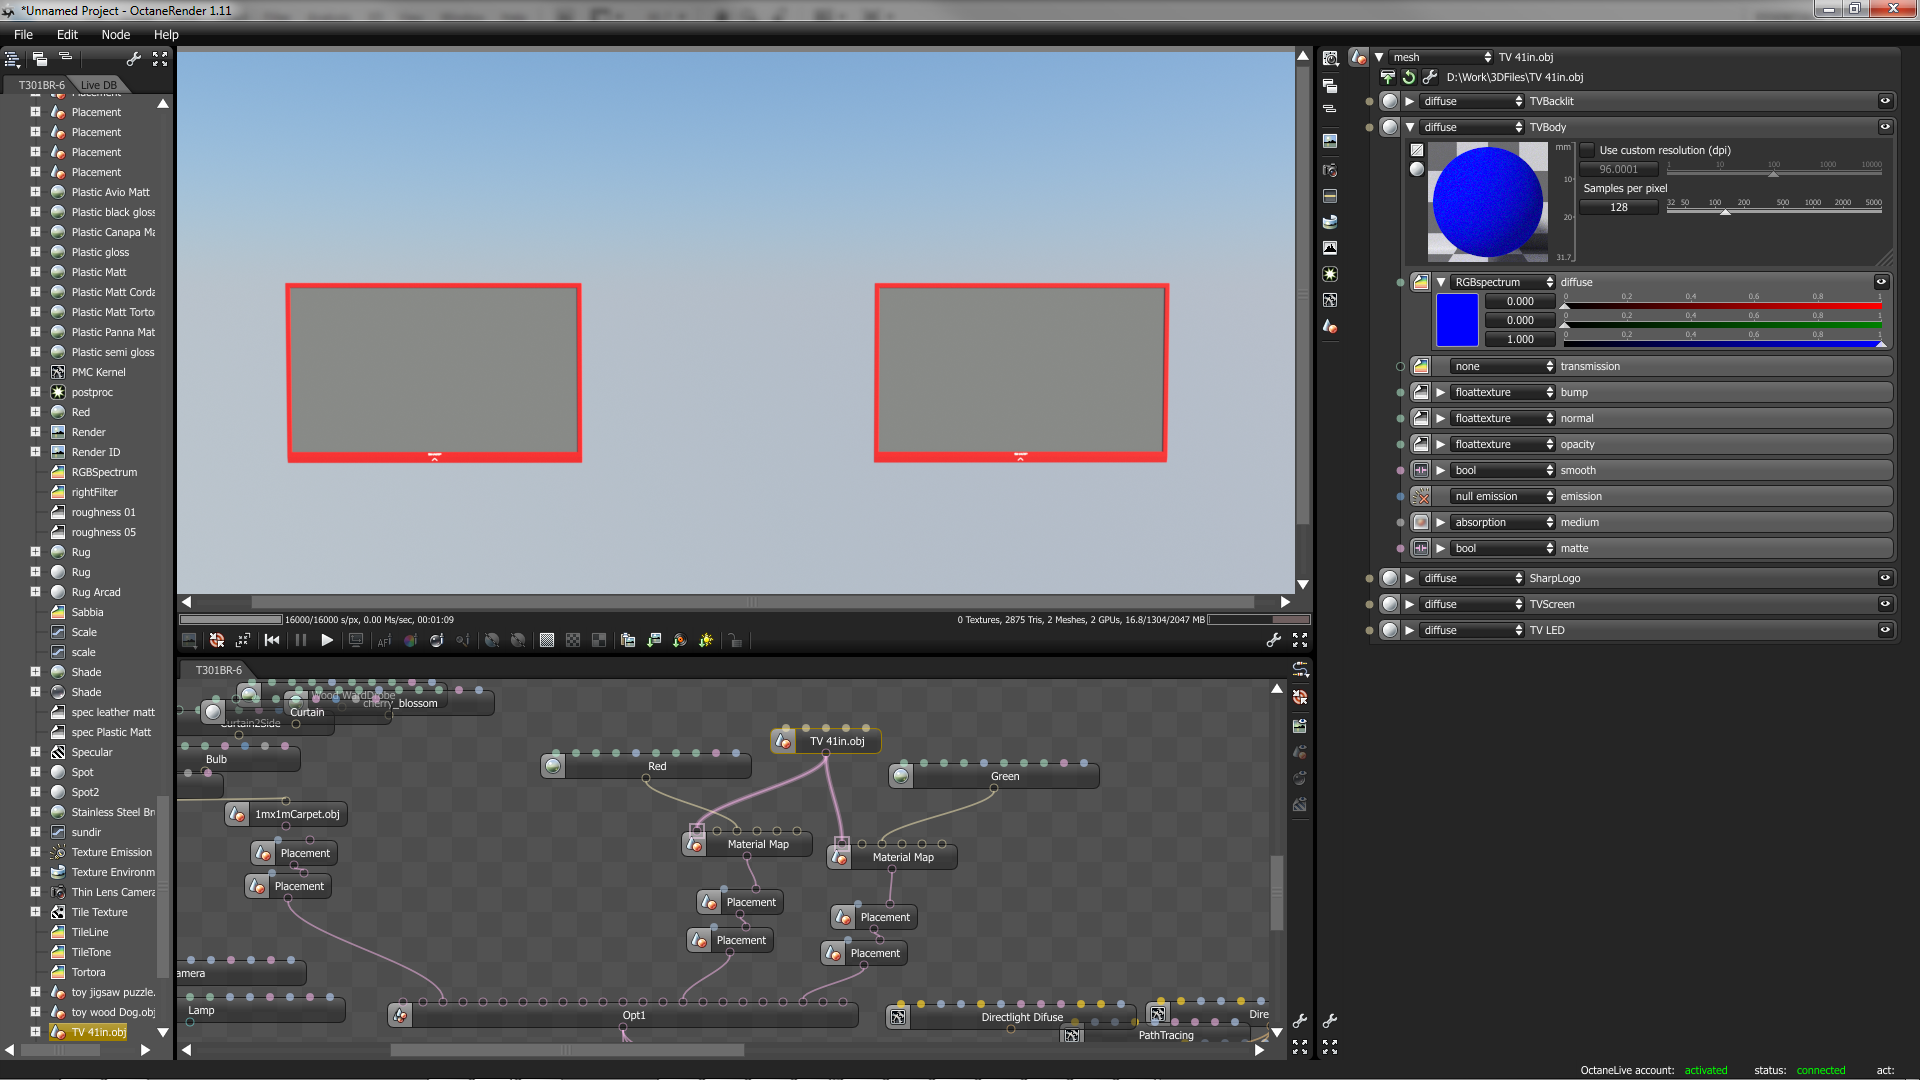Click the save render image icon
Screen dimensions: 1920x1080
(654, 640)
